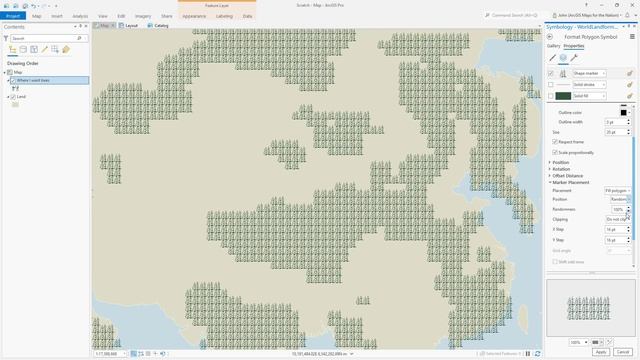Open the Solid fill type dropdown
This screenshot has height=360, width=640.
(589, 96)
